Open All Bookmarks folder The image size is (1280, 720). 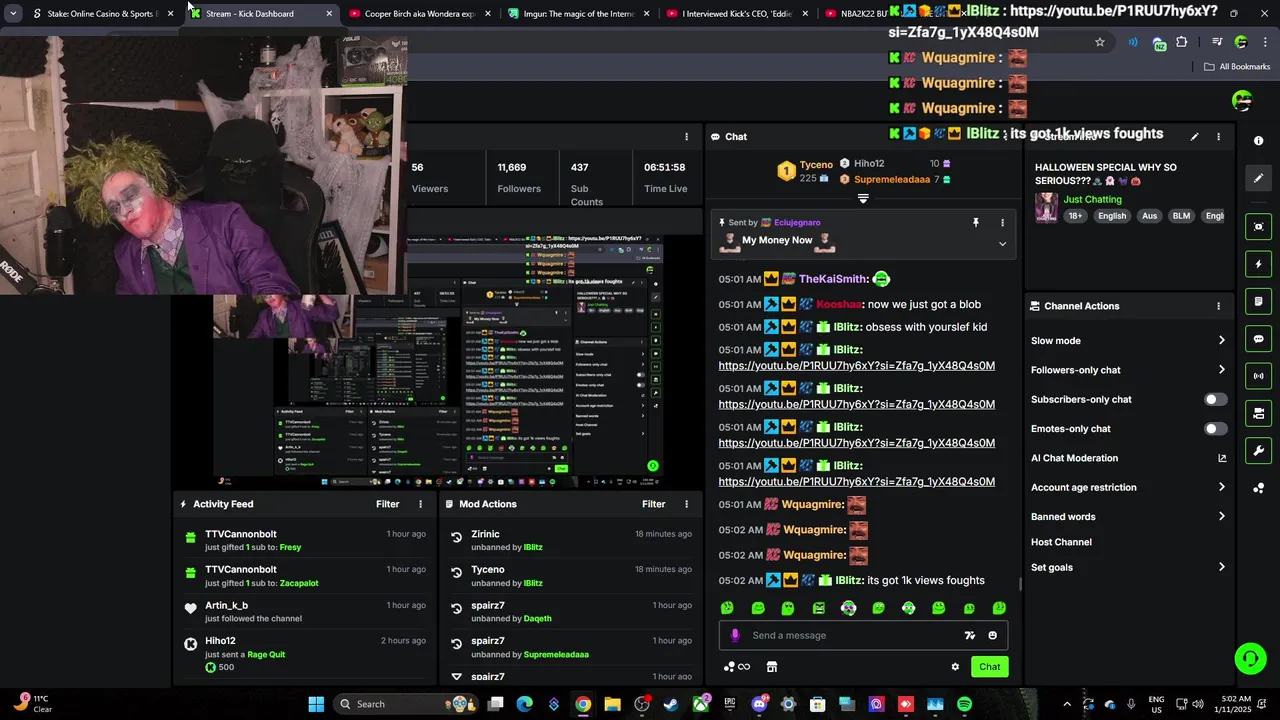[x=1237, y=67]
